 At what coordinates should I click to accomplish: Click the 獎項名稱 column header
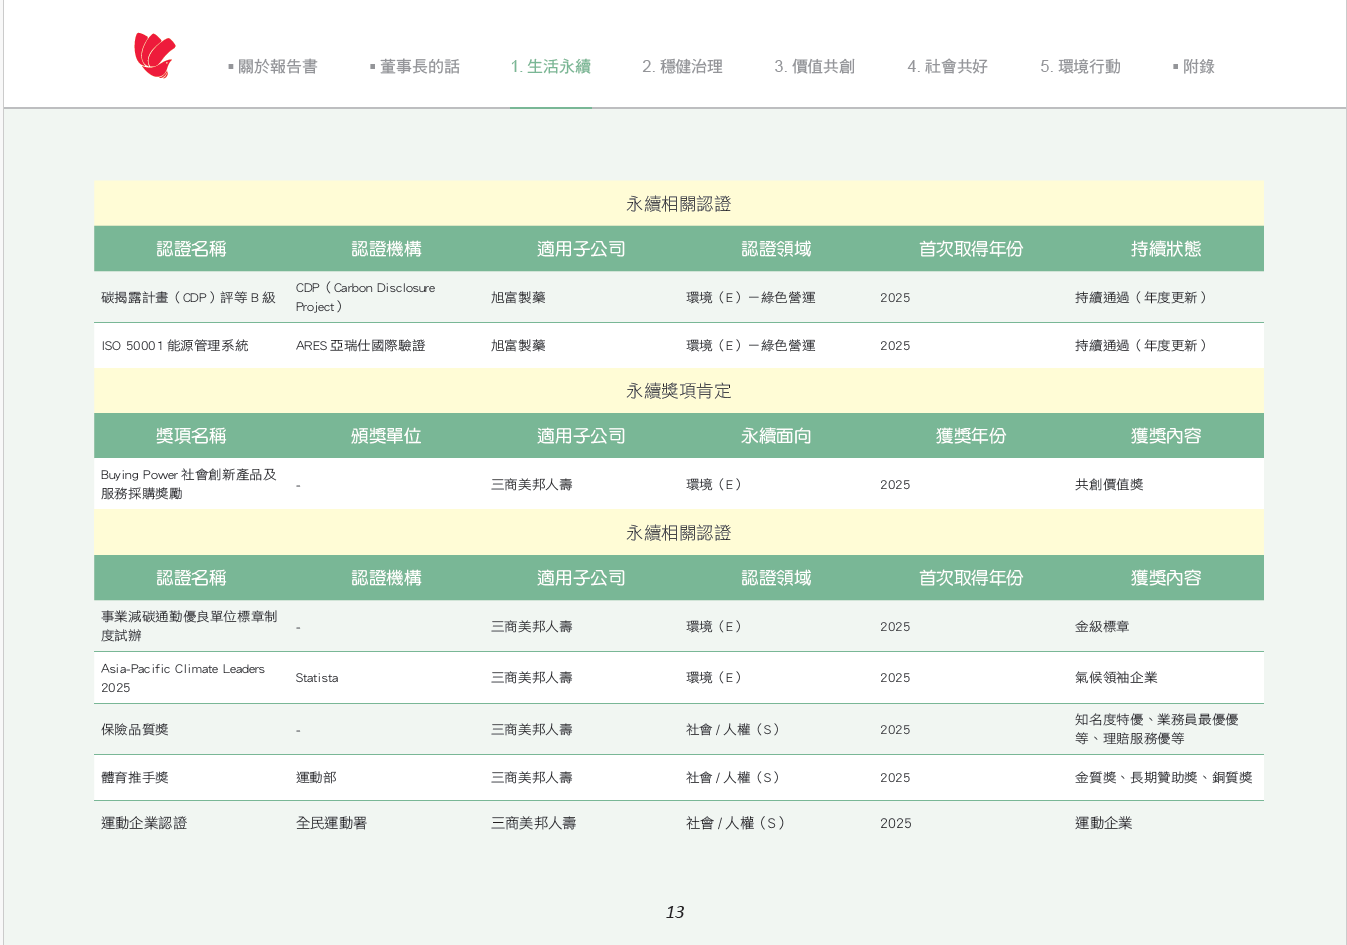point(191,436)
